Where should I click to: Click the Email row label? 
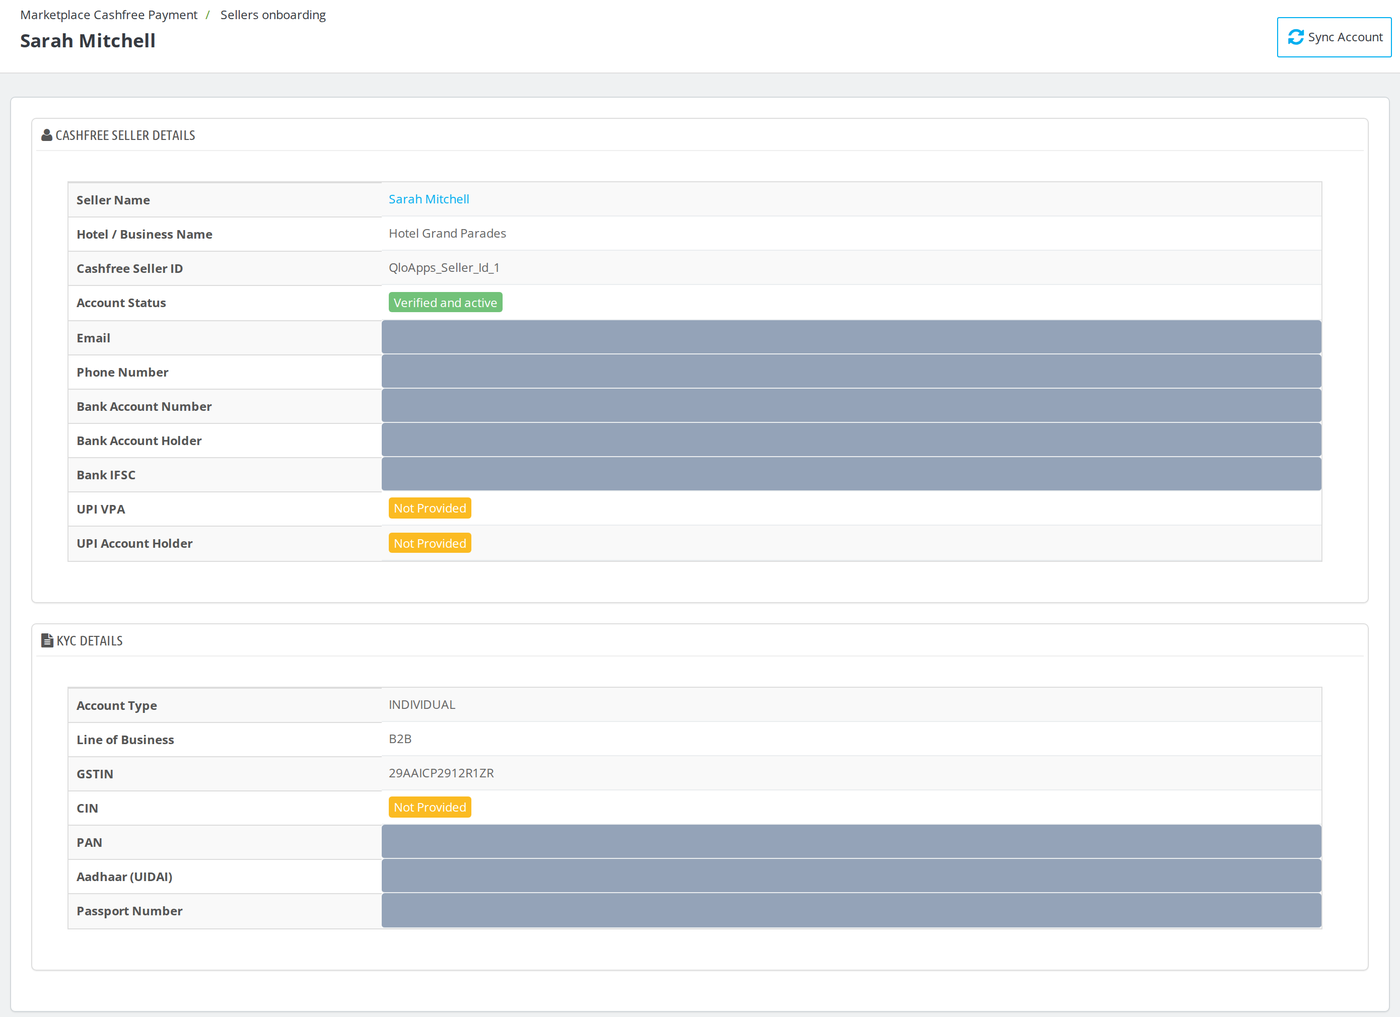[x=93, y=338]
